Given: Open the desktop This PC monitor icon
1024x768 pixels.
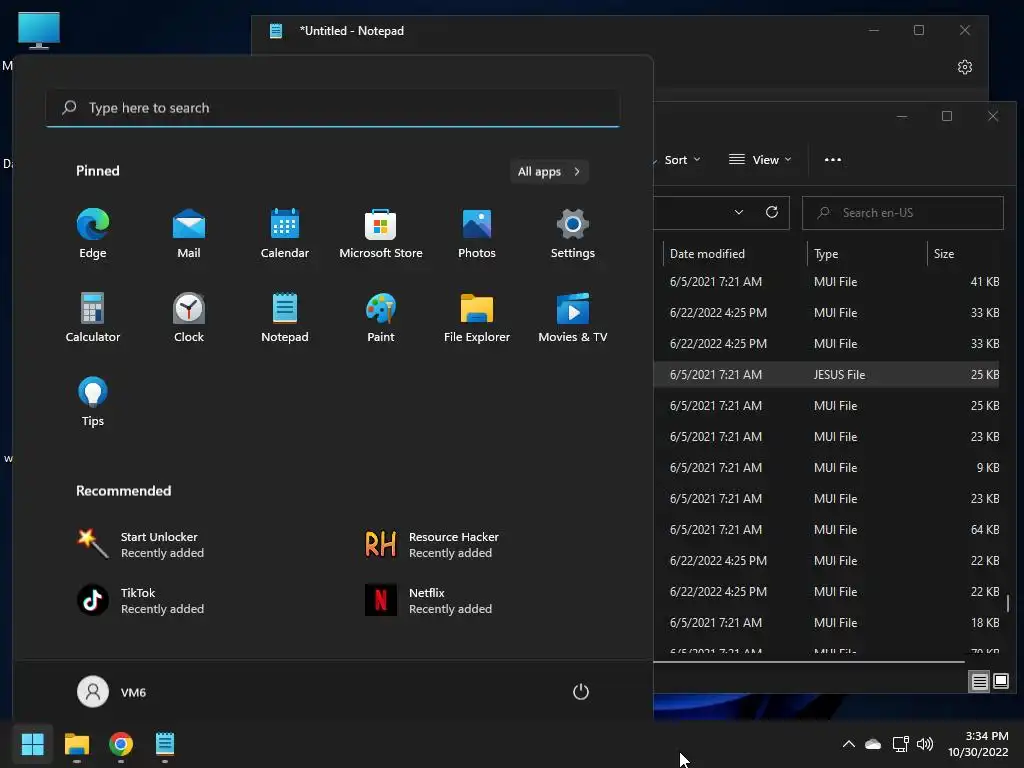Looking at the screenshot, I should (x=39, y=30).
